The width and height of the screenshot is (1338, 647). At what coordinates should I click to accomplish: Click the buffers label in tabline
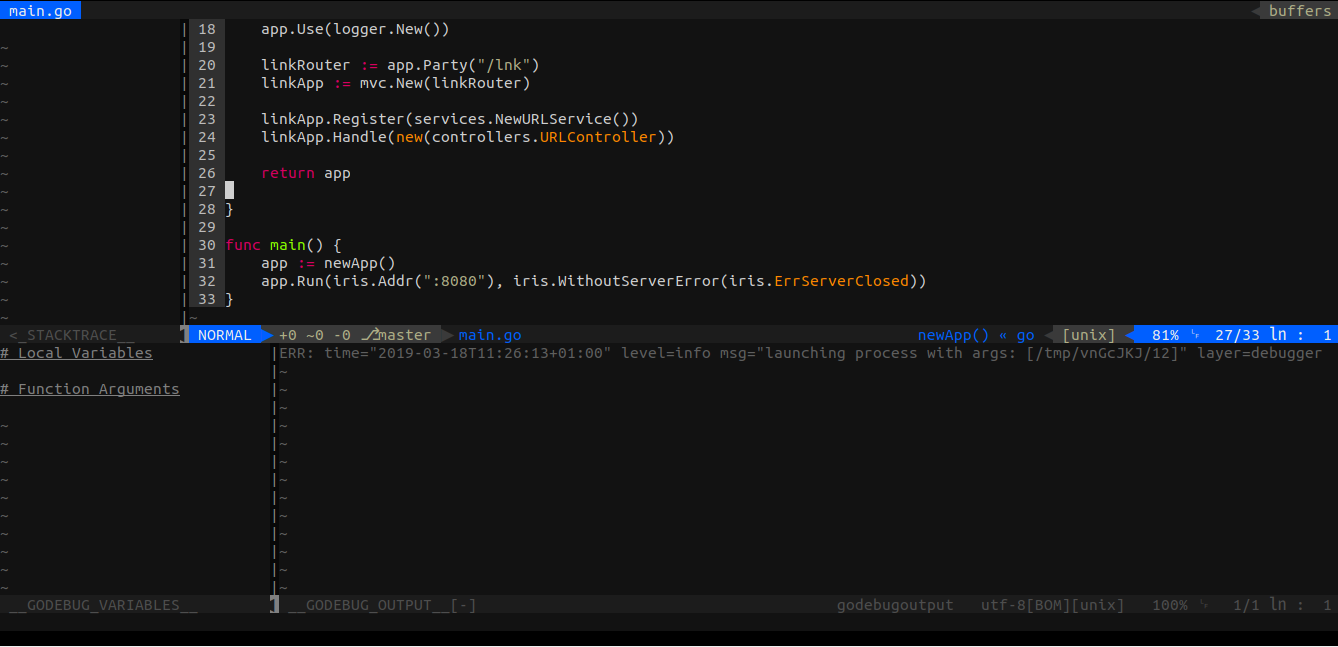[x=1300, y=11]
